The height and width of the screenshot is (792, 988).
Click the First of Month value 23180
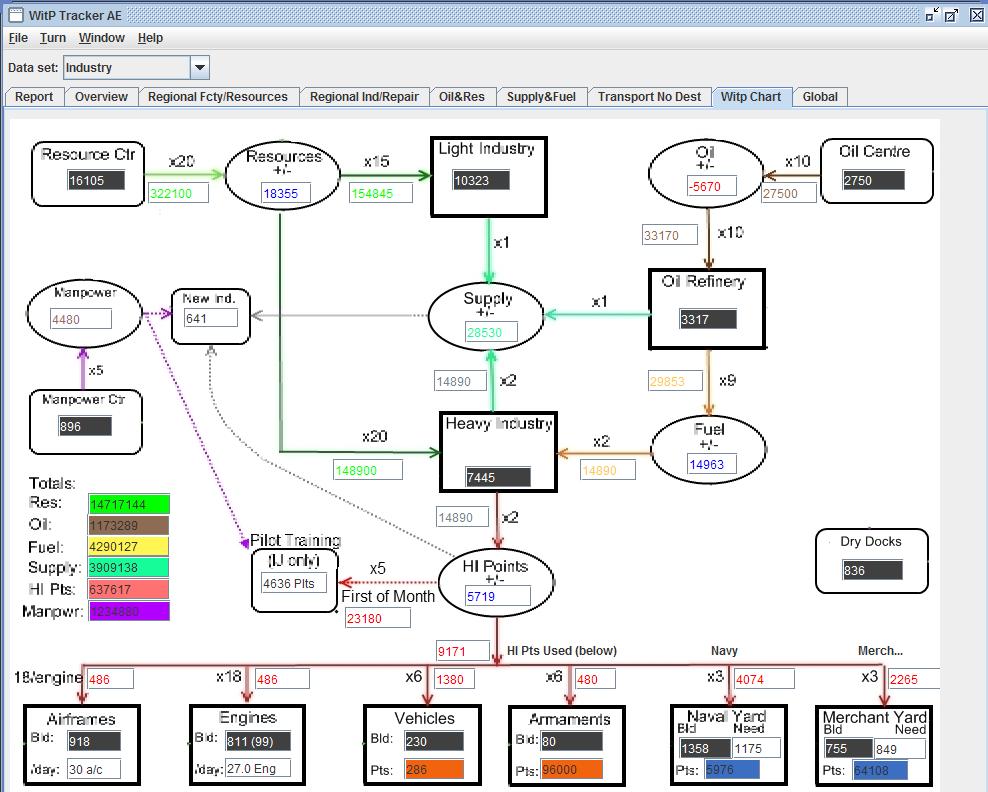click(x=378, y=618)
